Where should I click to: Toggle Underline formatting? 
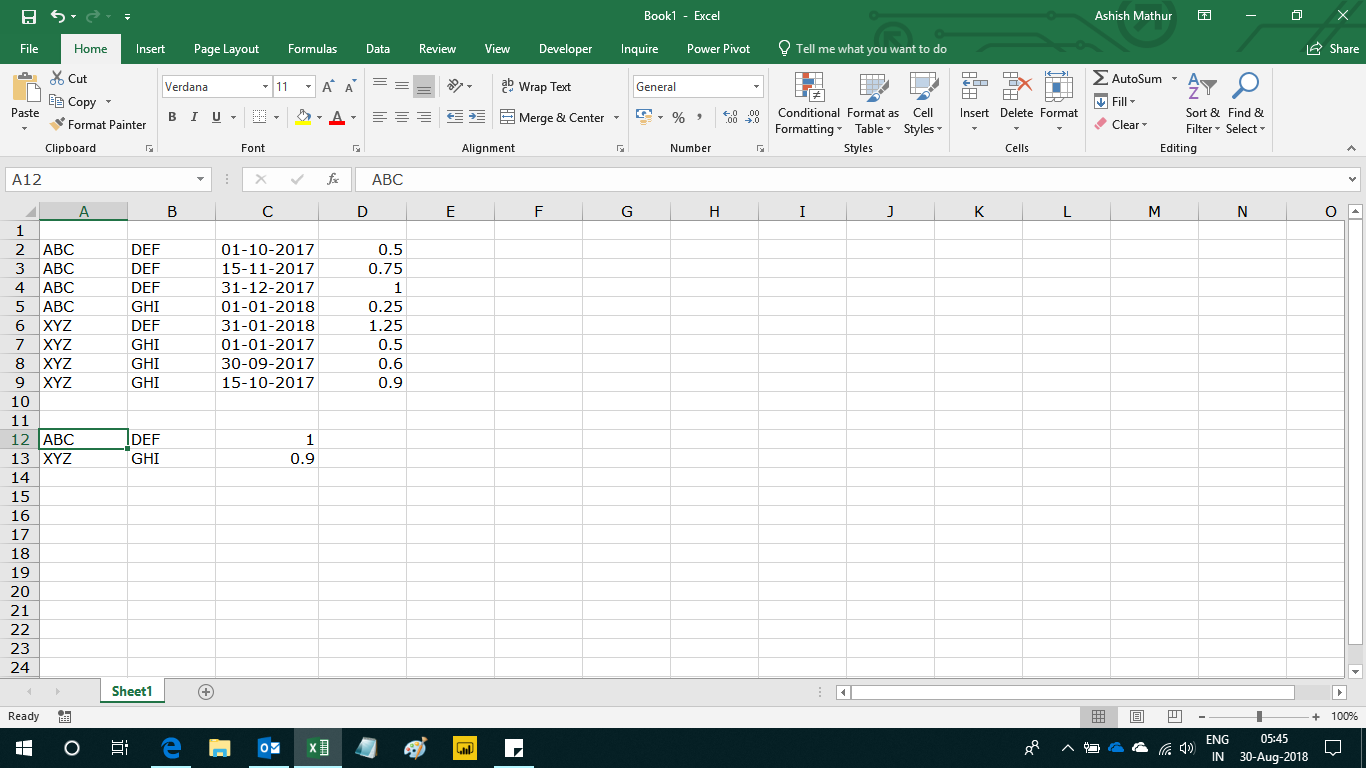217,118
